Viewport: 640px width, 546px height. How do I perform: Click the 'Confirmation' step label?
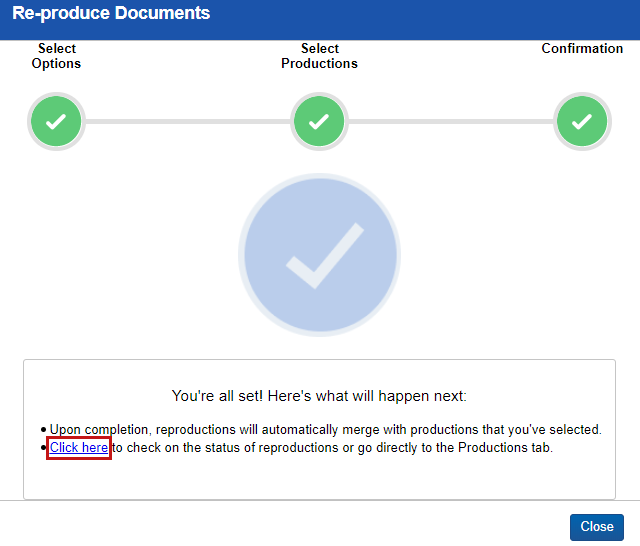tap(582, 49)
